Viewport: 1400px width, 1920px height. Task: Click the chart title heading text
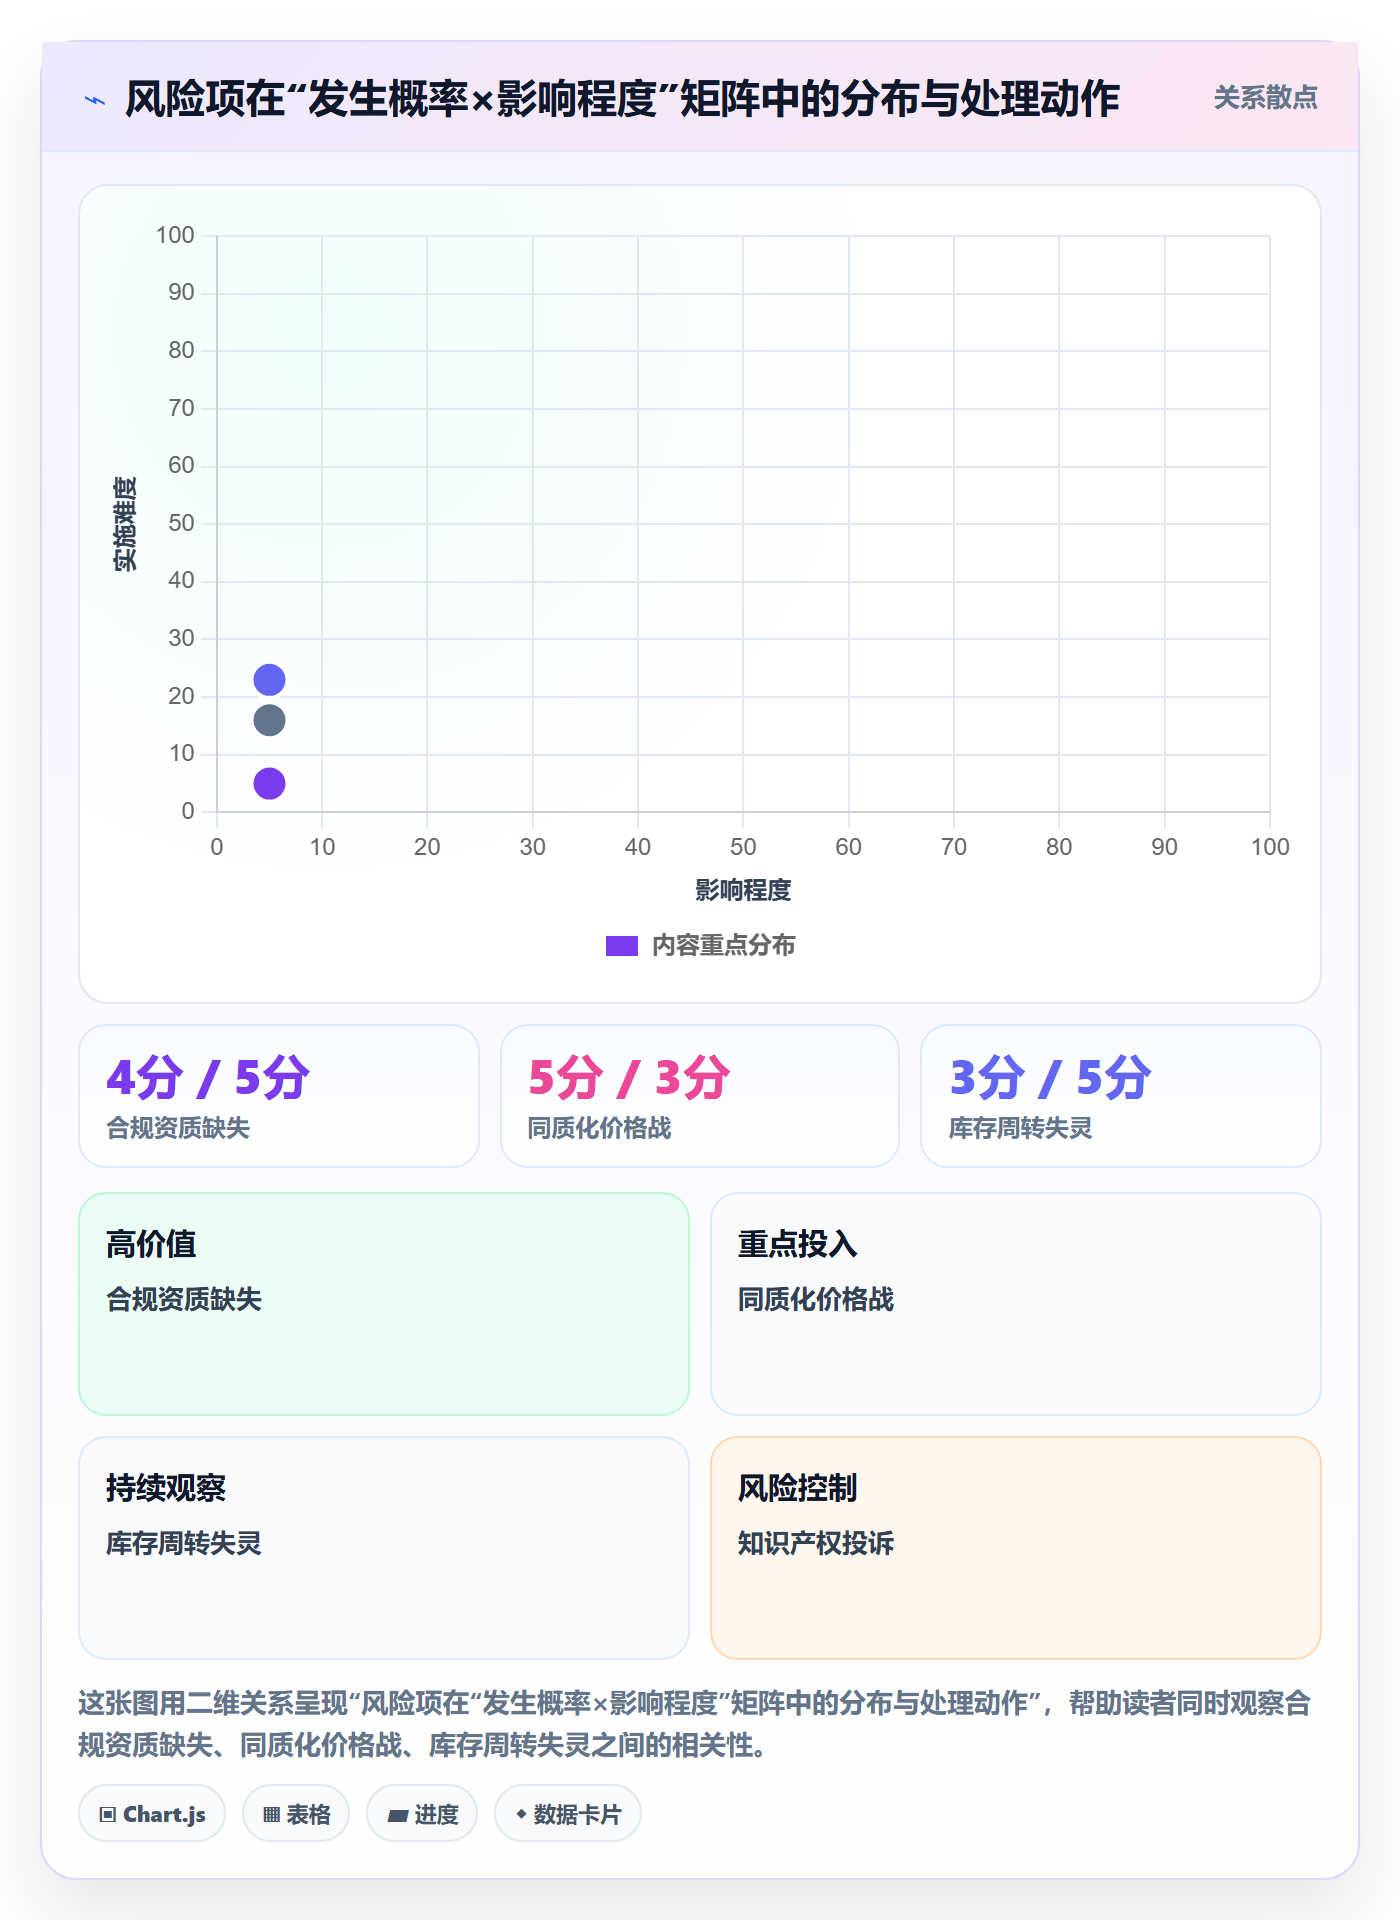tap(622, 99)
